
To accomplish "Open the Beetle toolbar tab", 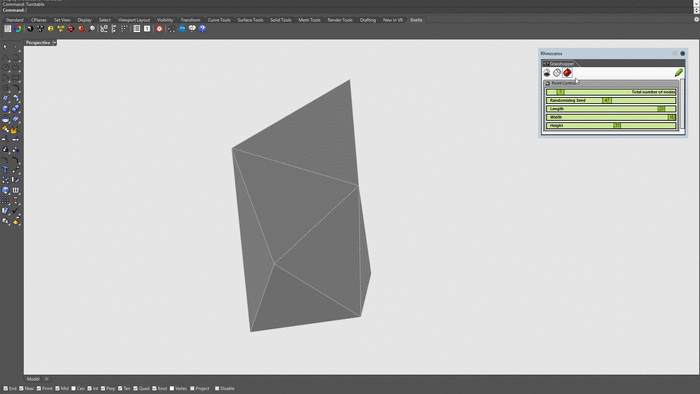I will point(416,20).
